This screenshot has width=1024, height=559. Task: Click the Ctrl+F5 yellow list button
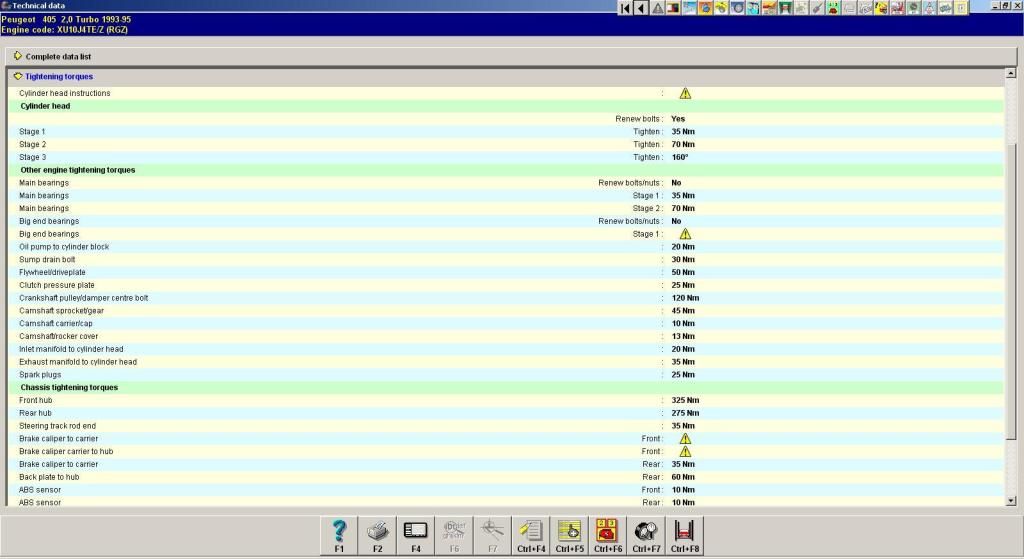[569, 535]
